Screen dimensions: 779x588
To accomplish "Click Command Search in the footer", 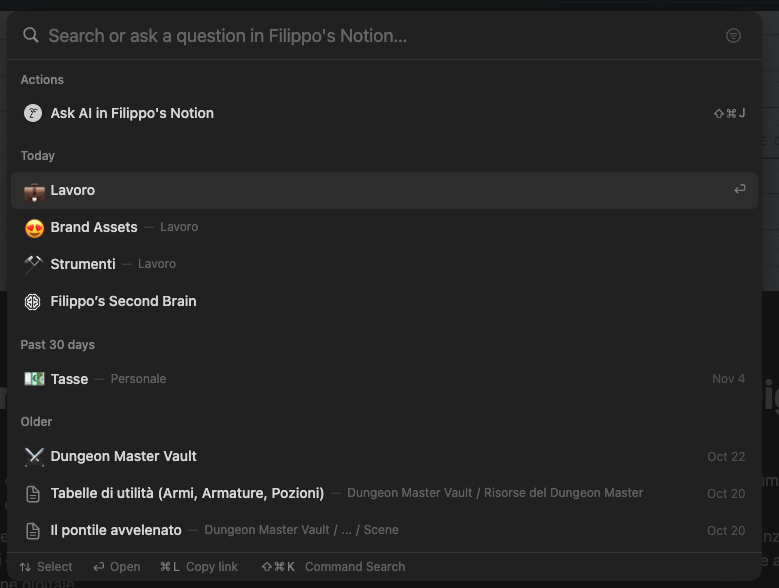I will coord(334,567).
